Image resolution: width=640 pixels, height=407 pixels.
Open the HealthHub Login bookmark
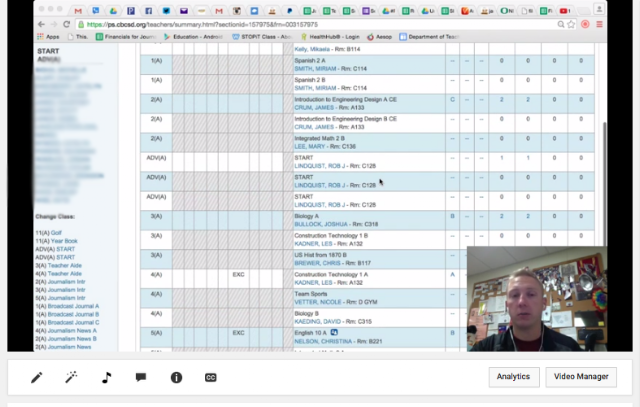tap(330, 37)
